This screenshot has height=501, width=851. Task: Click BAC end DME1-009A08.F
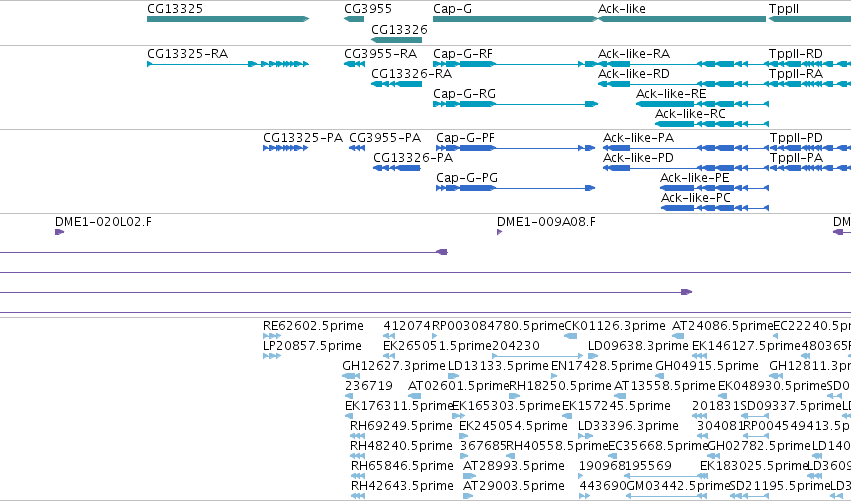499,232
